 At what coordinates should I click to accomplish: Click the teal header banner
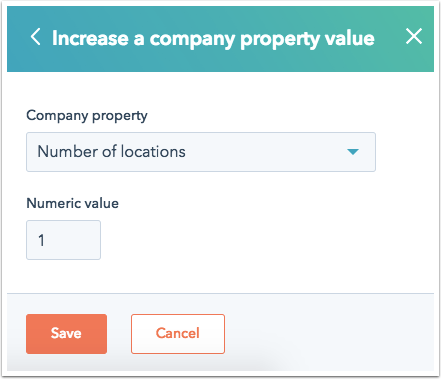click(x=220, y=39)
